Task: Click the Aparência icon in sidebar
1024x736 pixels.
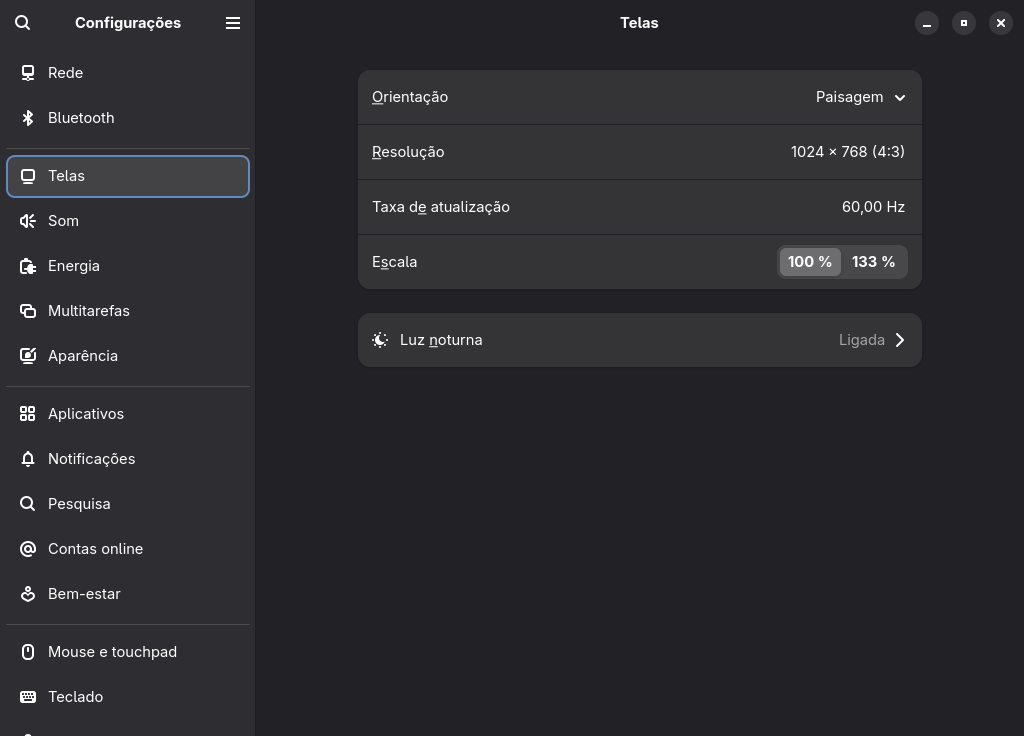Action: click(x=28, y=356)
